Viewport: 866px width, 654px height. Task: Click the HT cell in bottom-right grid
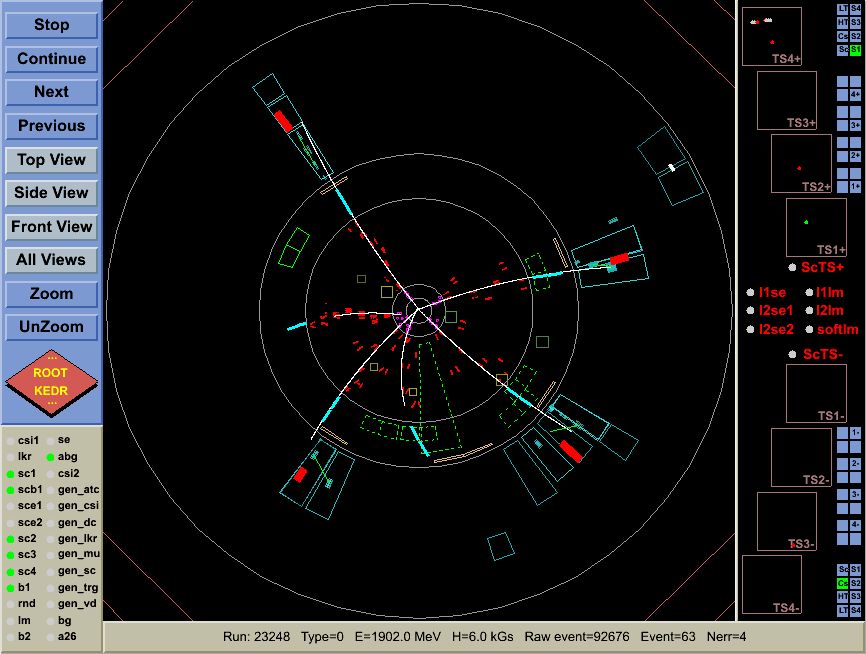point(843,596)
